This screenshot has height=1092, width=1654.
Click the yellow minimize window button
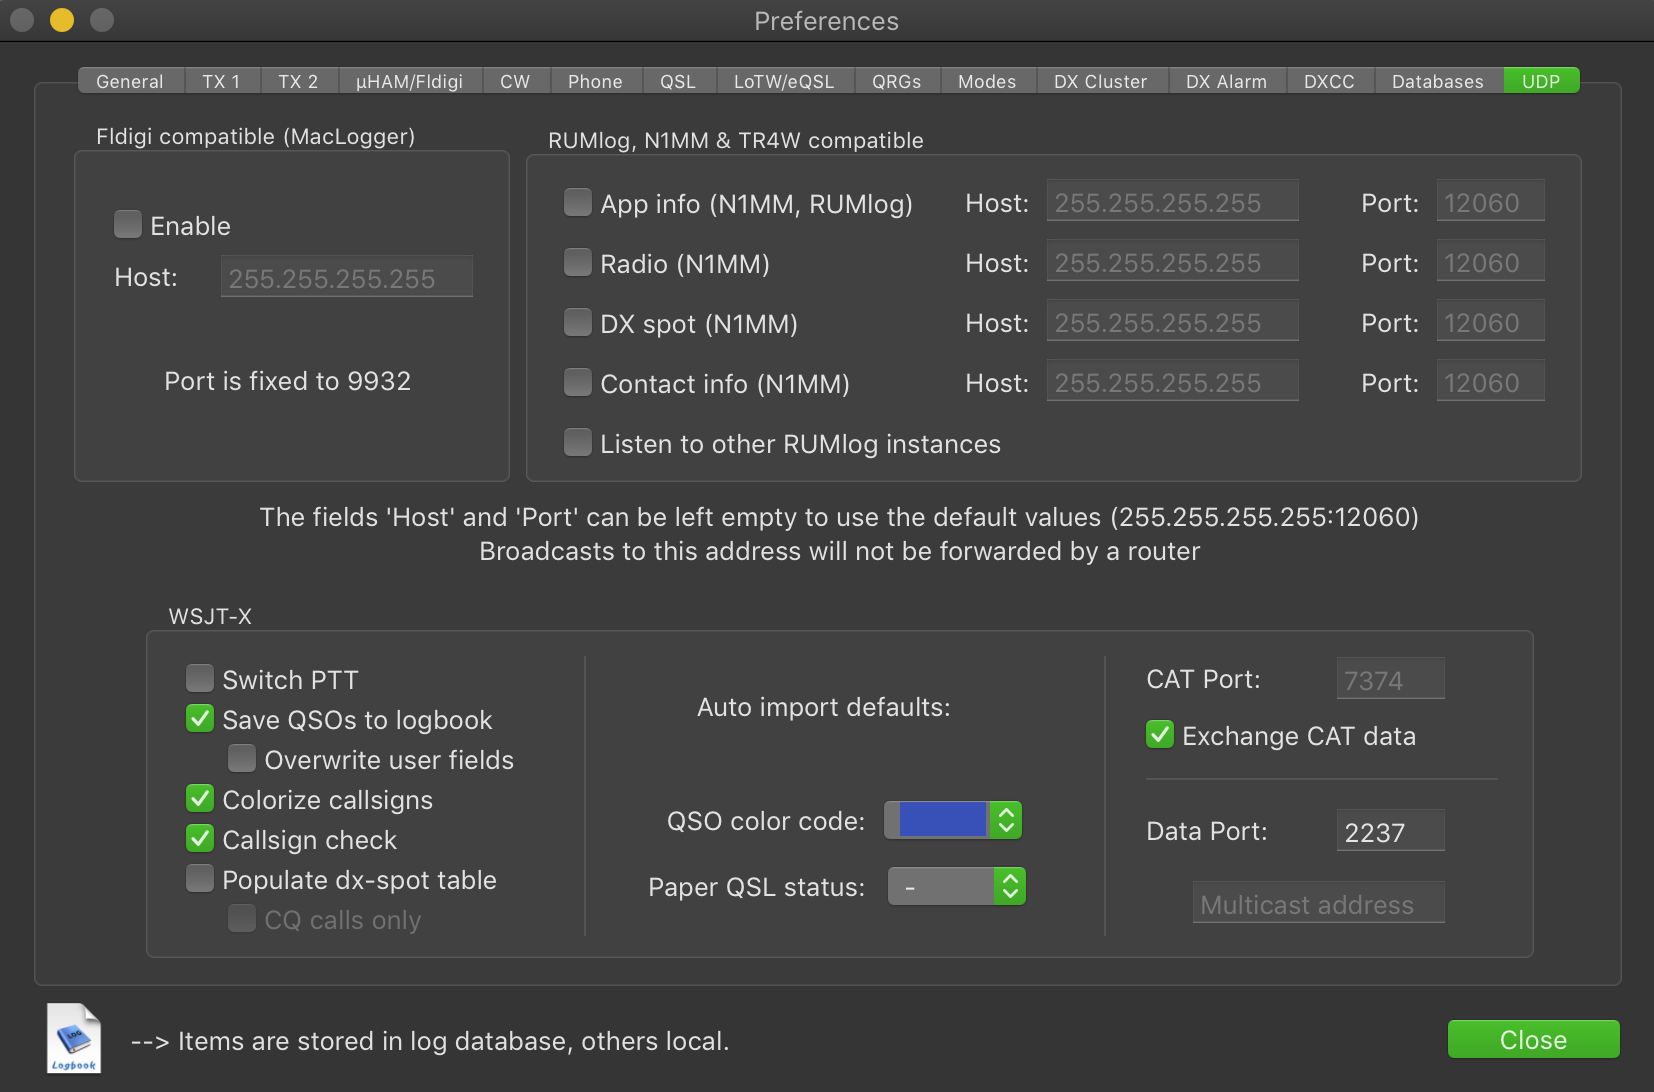(62, 20)
